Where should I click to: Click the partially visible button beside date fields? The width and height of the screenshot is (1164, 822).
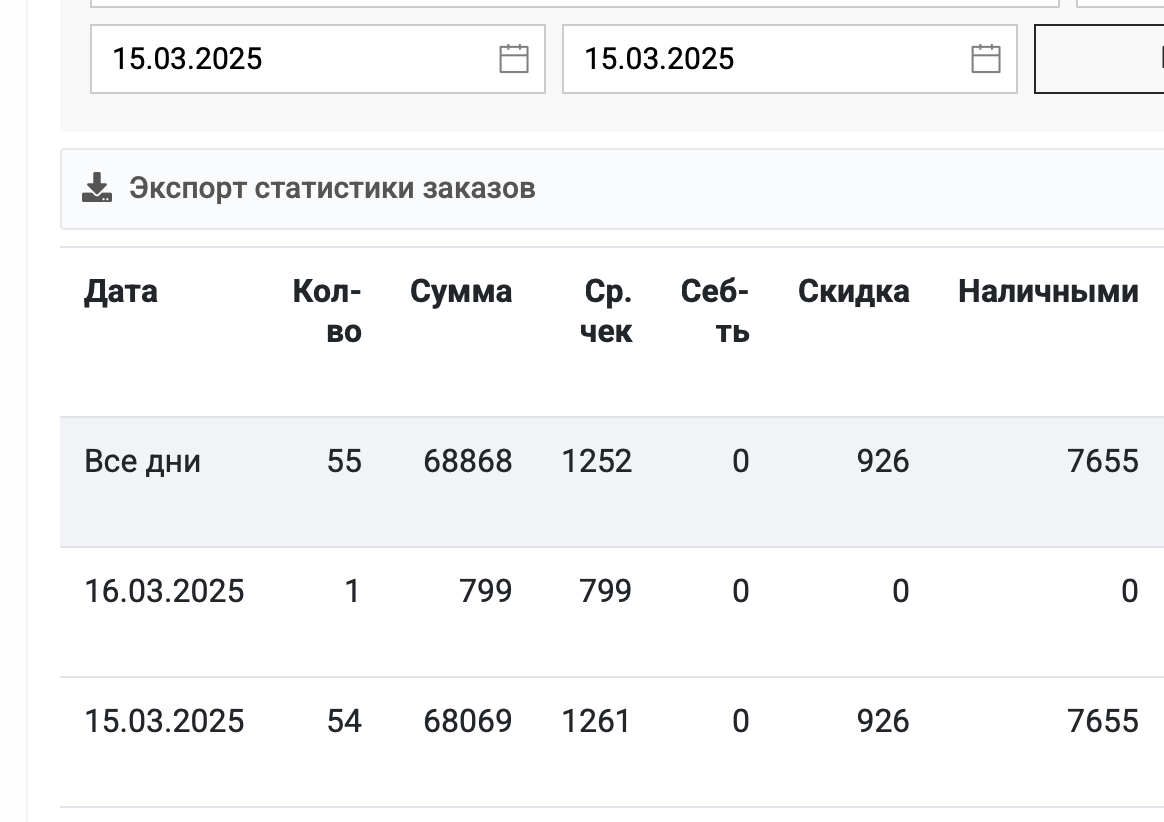point(1099,59)
